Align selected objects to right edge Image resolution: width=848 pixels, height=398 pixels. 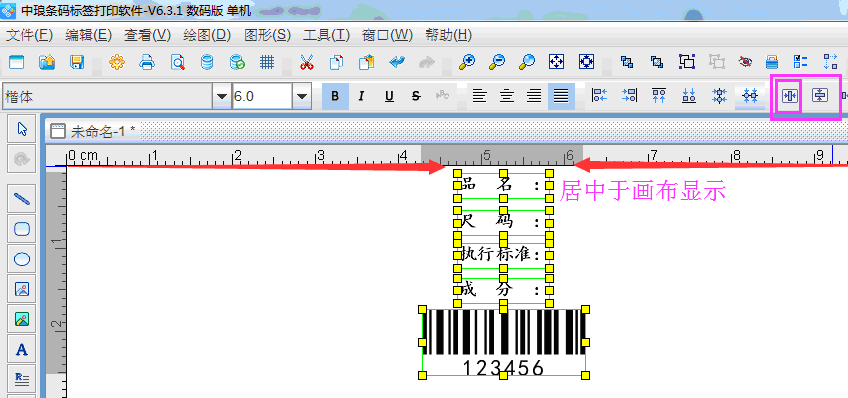click(629, 96)
